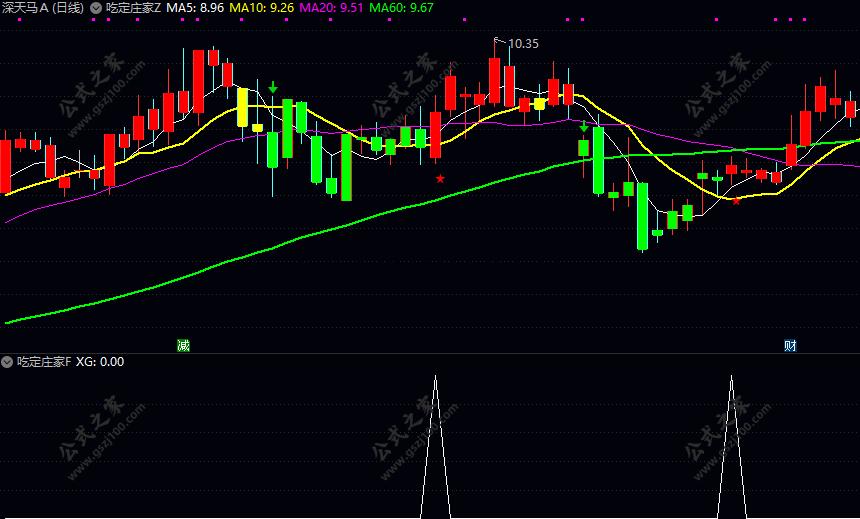The height and width of the screenshot is (519, 860).
Task: Click the XG: 0.00 indicator value
Action: 100,362
